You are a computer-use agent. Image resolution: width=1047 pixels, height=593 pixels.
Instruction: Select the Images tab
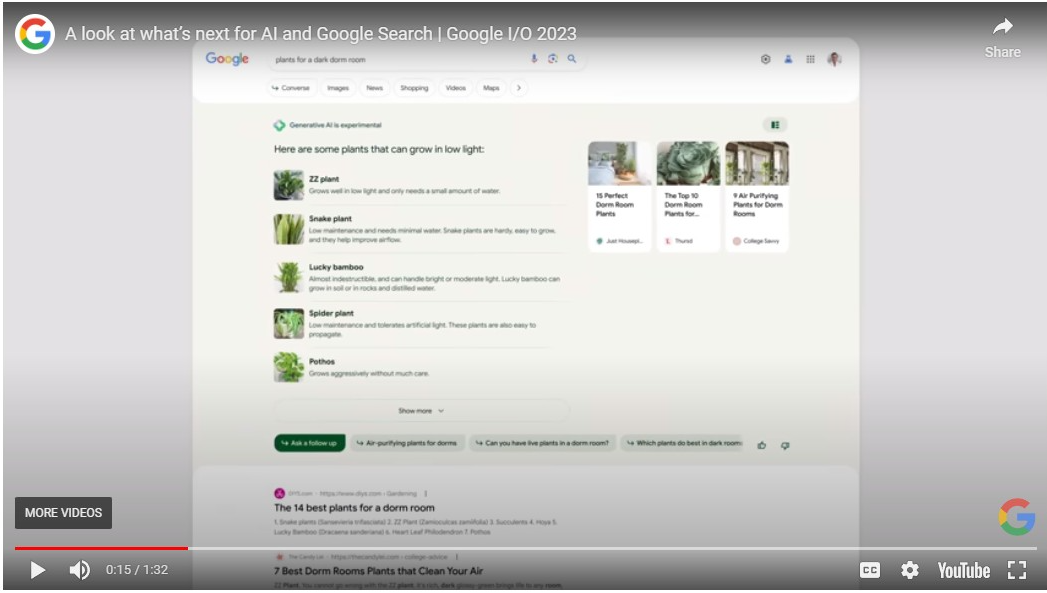point(338,88)
